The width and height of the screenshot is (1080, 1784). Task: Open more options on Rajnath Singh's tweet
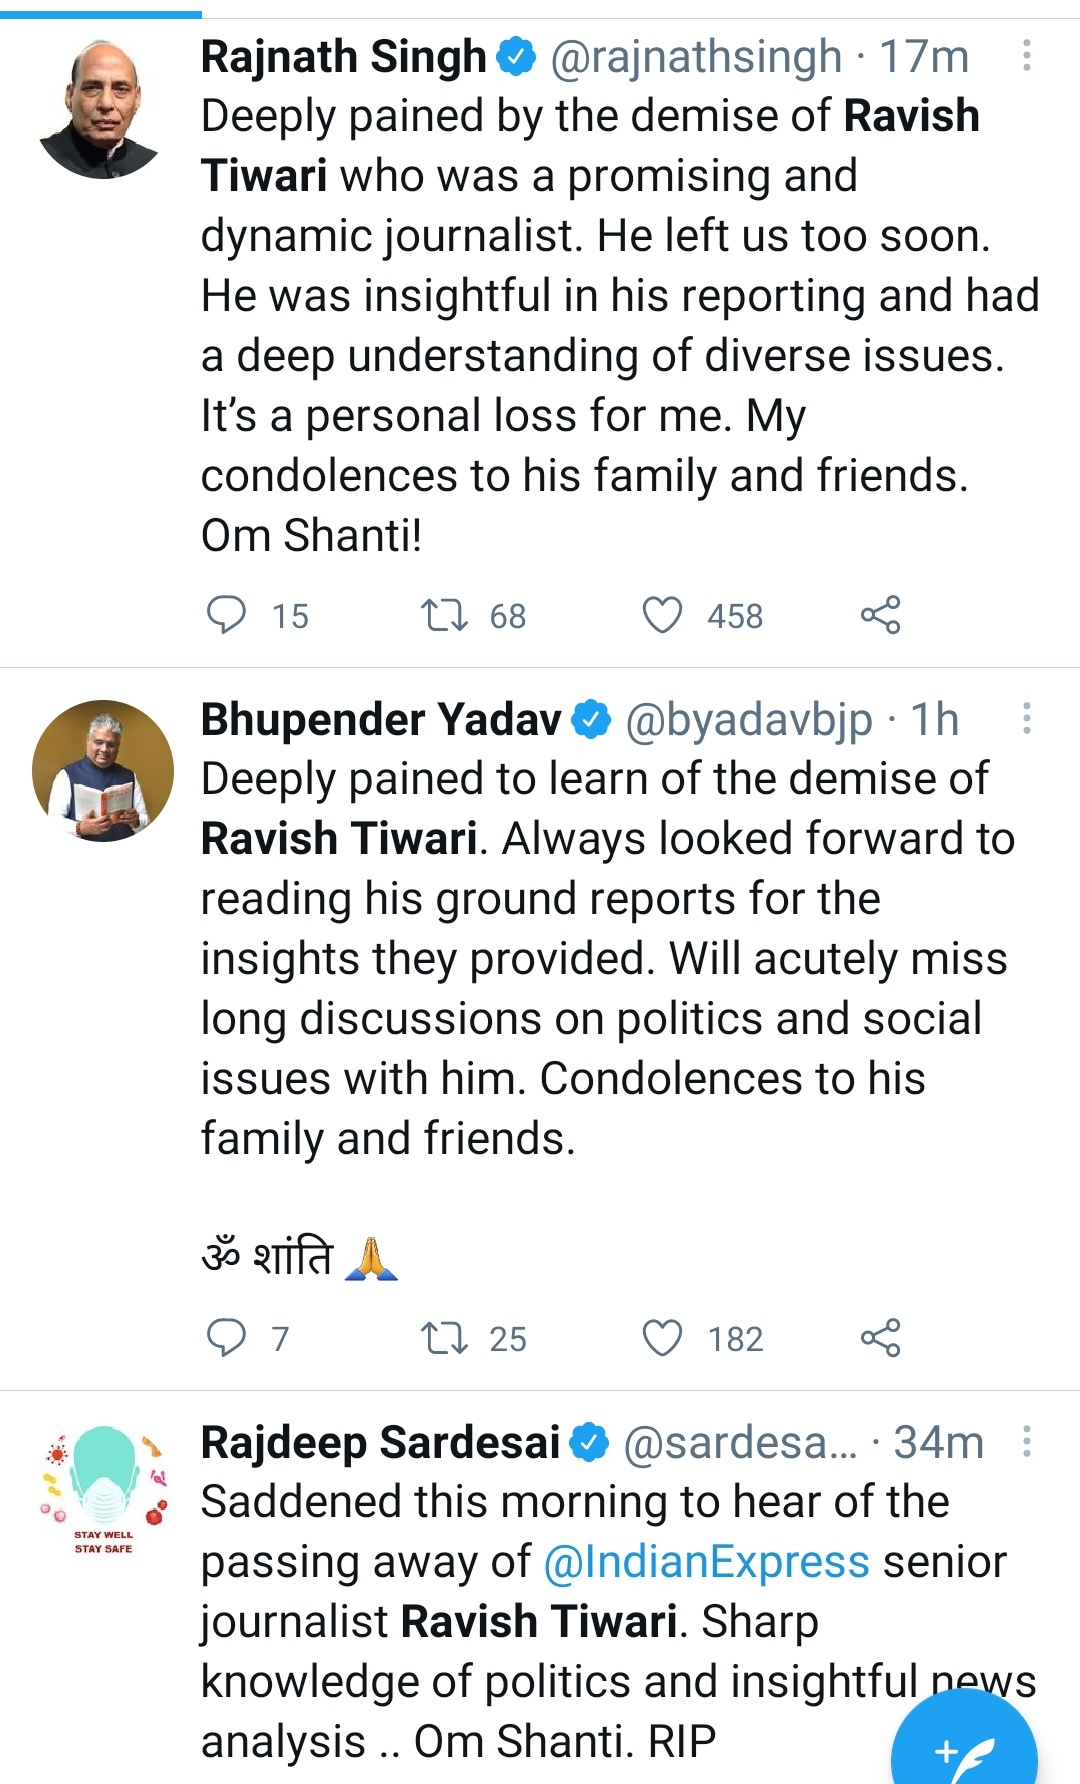click(x=1026, y=56)
